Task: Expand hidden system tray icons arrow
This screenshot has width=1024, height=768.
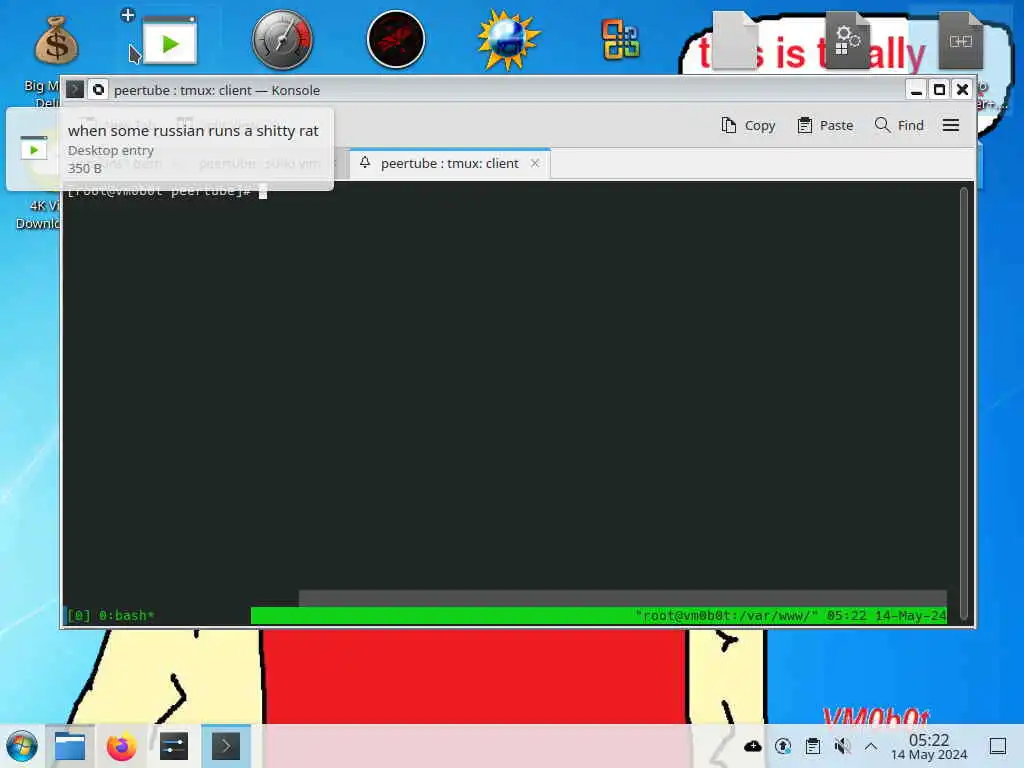Action: coord(871,746)
